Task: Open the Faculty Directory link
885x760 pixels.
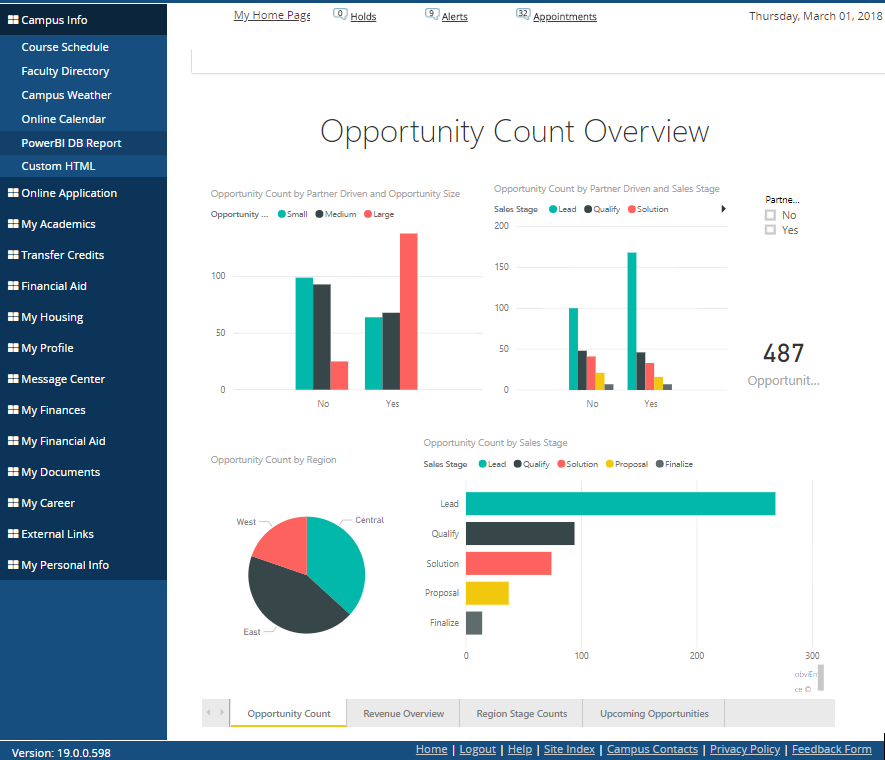Action: pyautogui.click(x=65, y=71)
